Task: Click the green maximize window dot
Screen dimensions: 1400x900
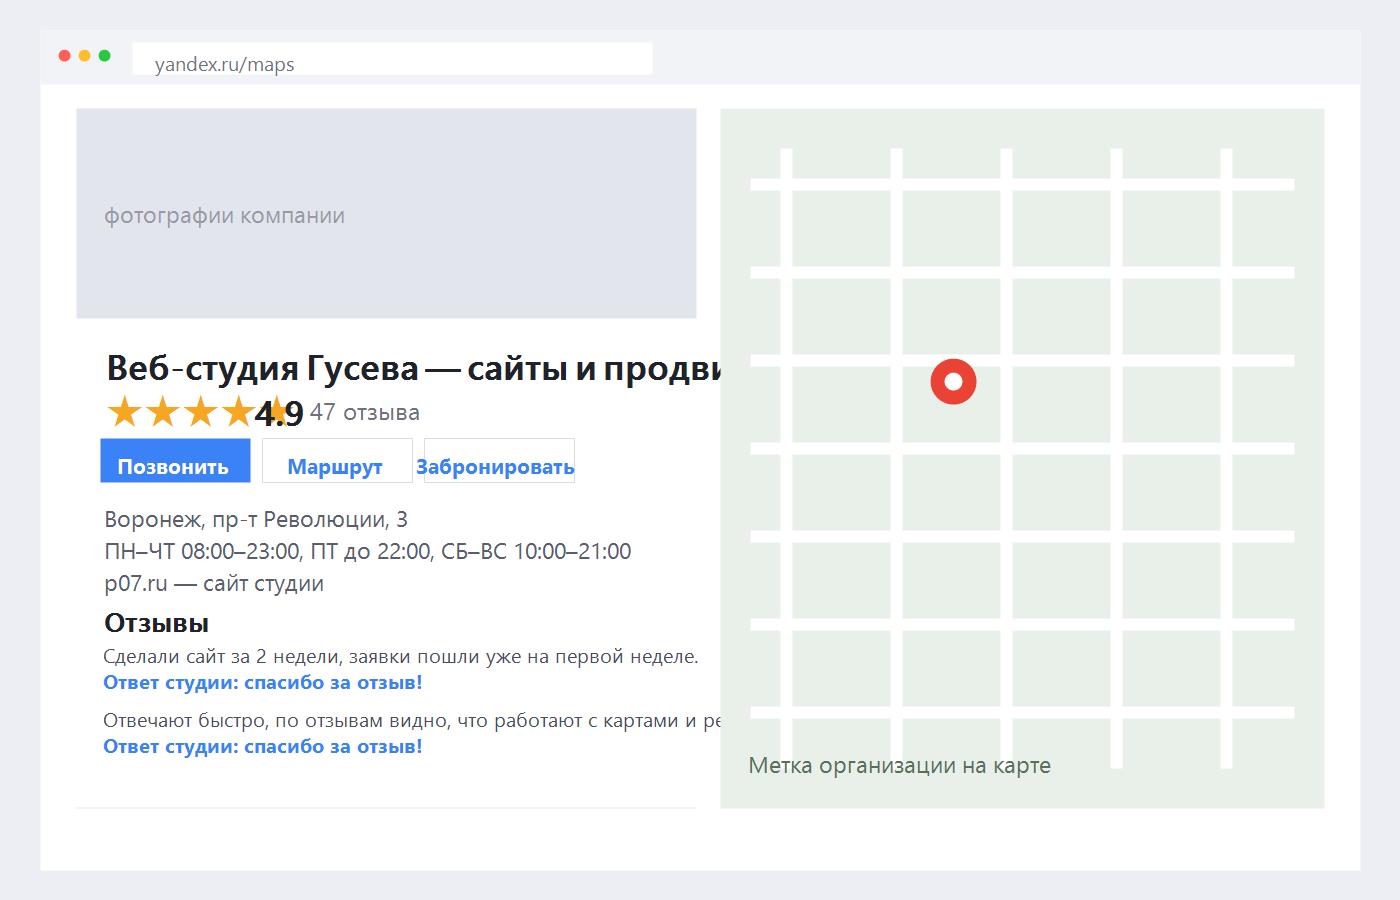Action: 105,56
